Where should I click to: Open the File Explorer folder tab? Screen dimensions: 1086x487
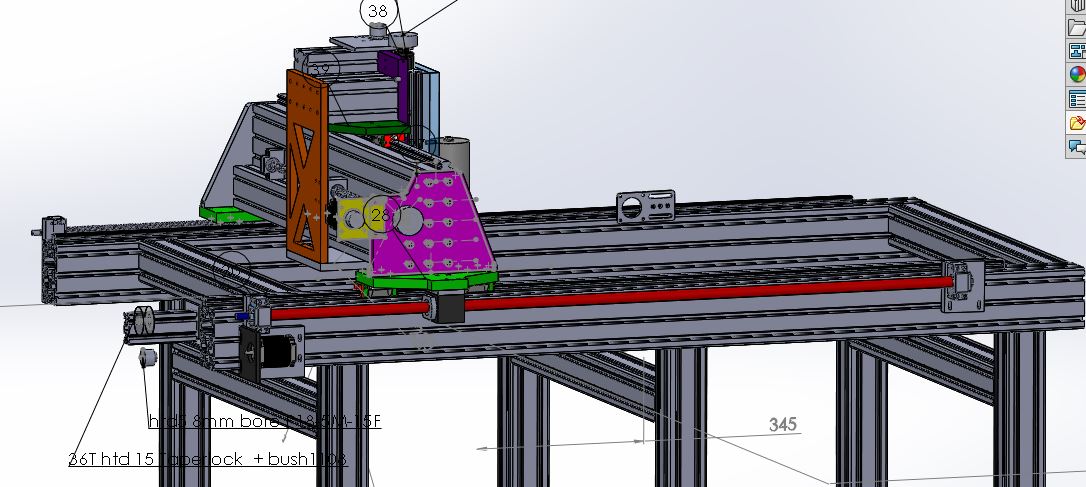pos(1077,27)
